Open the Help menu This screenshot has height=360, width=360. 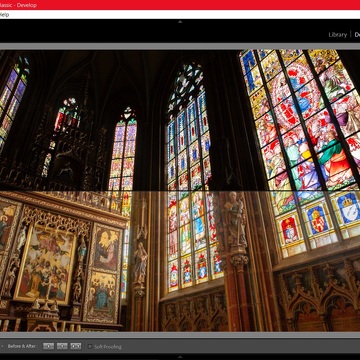(3, 15)
